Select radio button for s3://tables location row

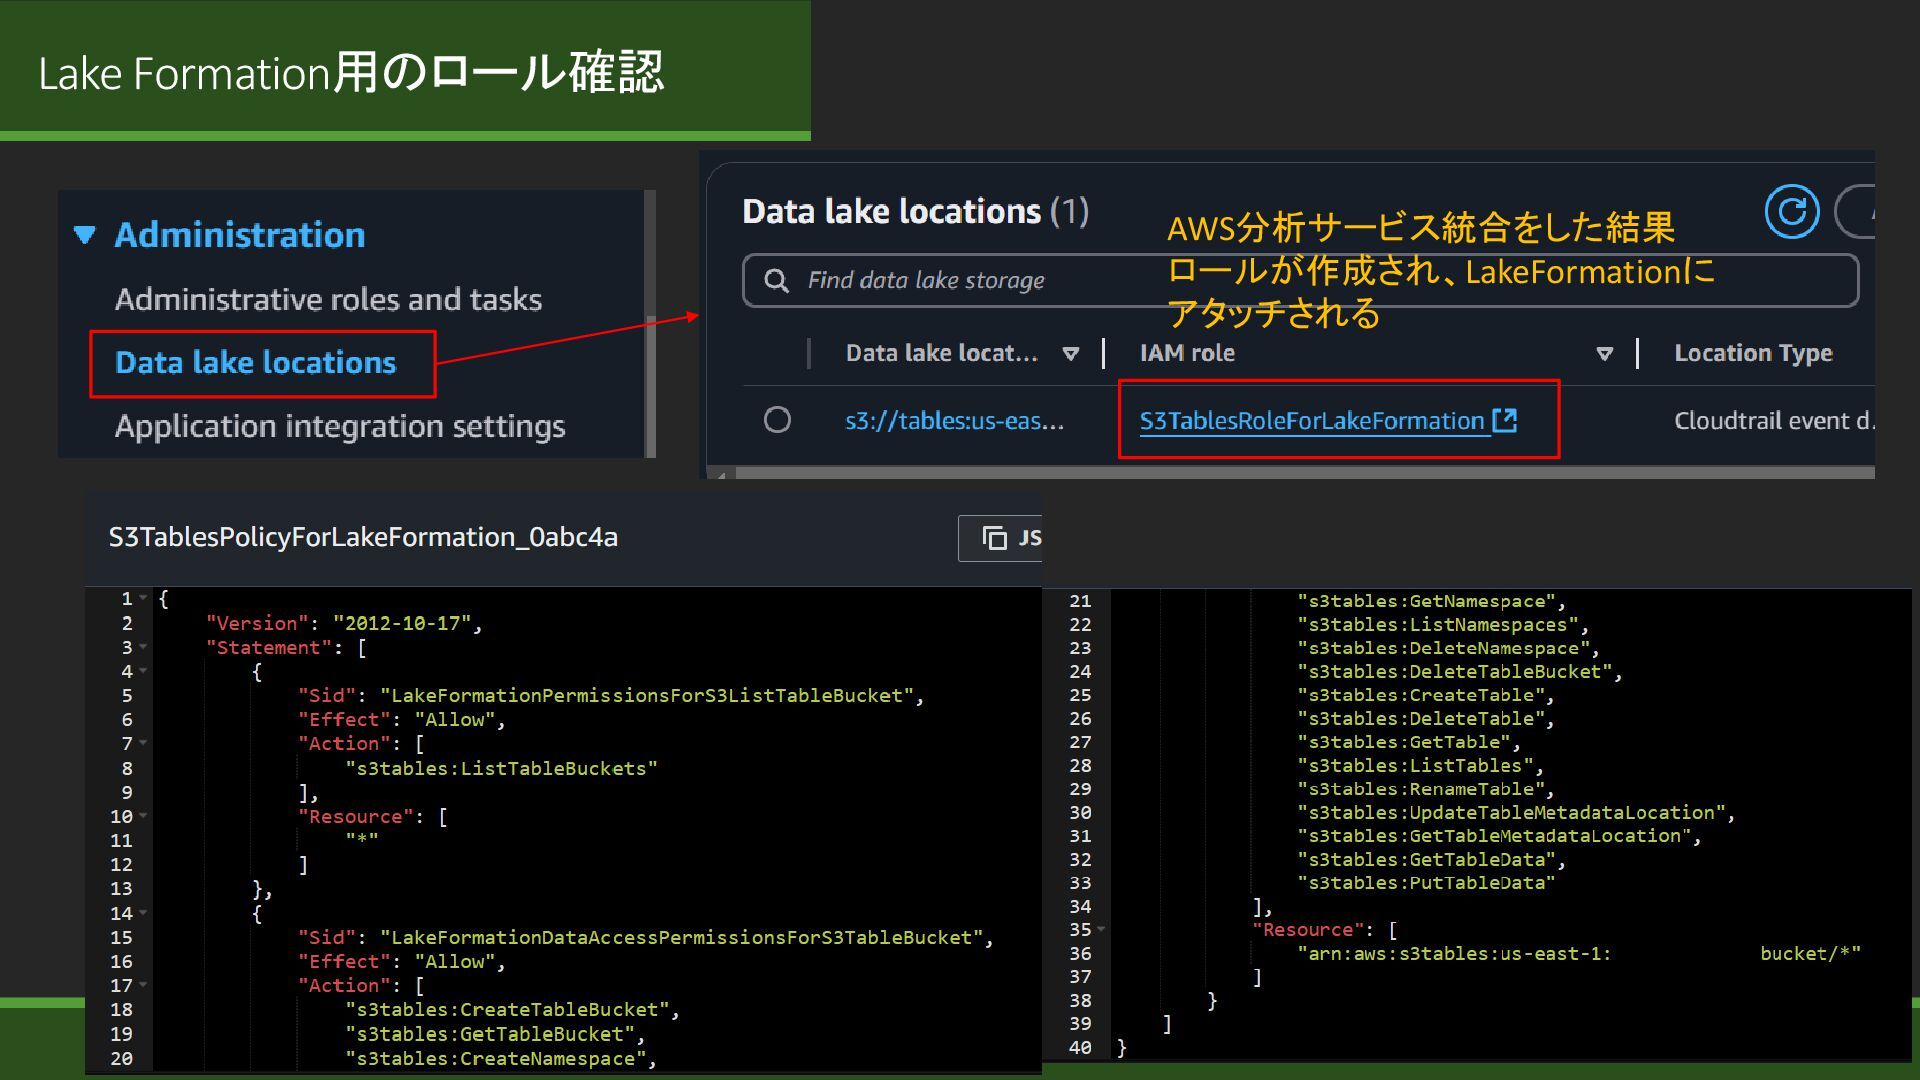click(x=777, y=420)
